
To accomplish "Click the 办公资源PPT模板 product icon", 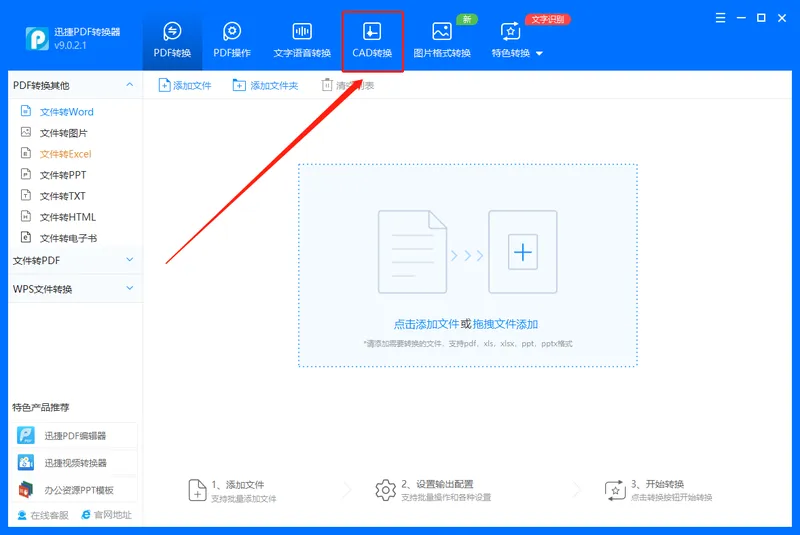I will 26,489.
